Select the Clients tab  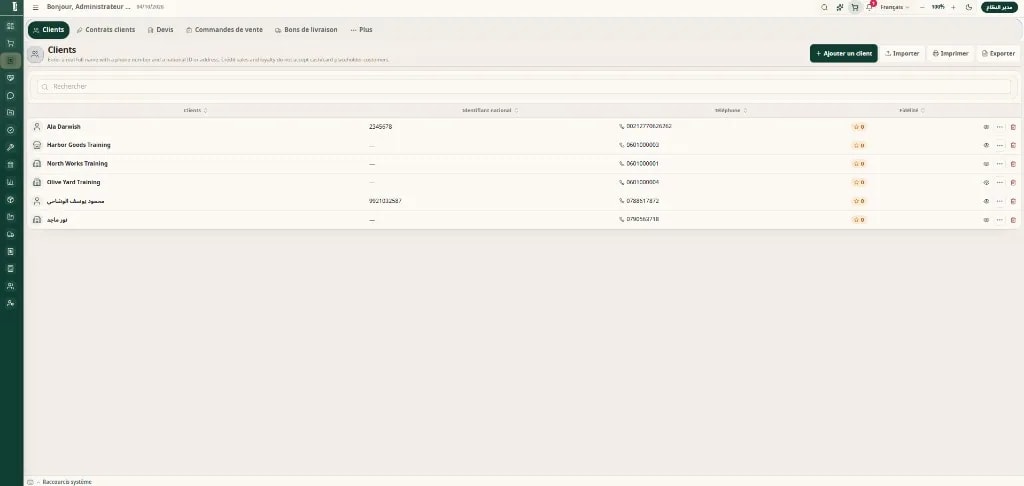48,30
